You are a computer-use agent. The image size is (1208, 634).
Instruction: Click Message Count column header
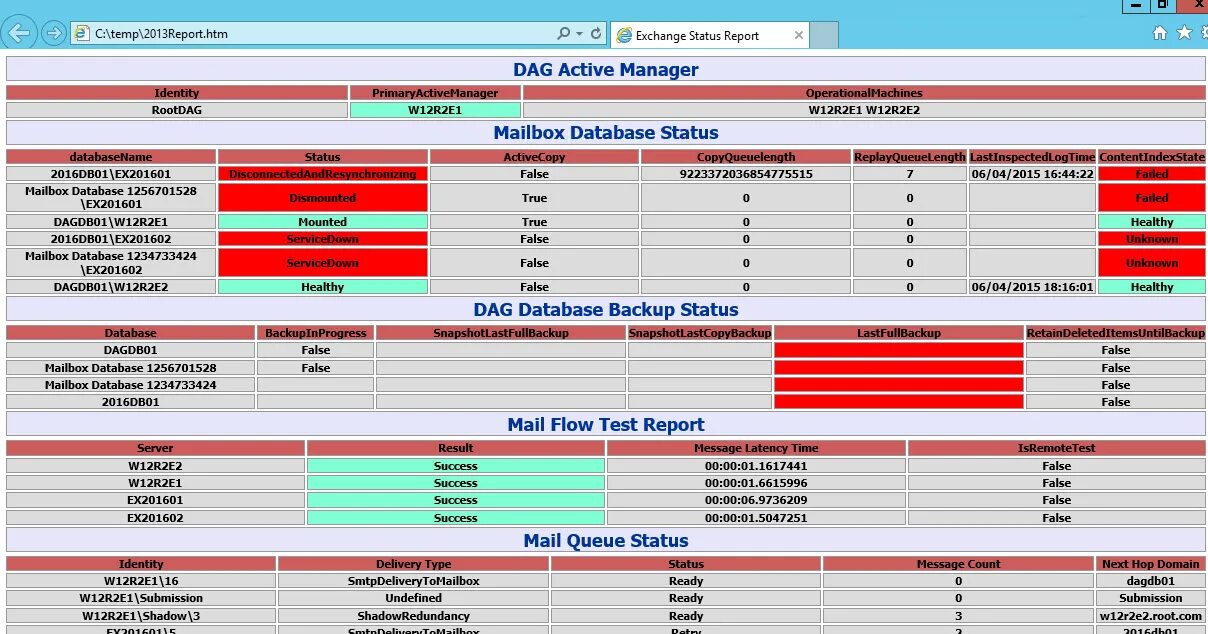pos(958,564)
